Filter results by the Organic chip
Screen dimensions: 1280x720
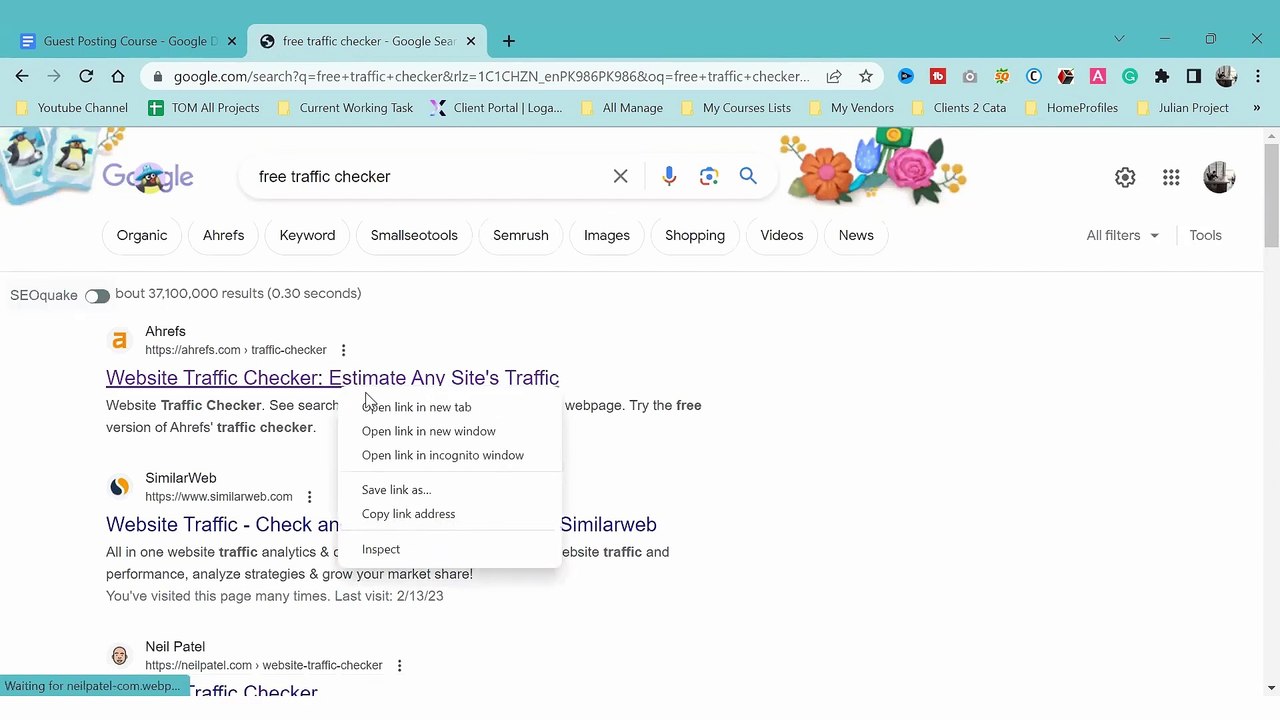click(142, 235)
